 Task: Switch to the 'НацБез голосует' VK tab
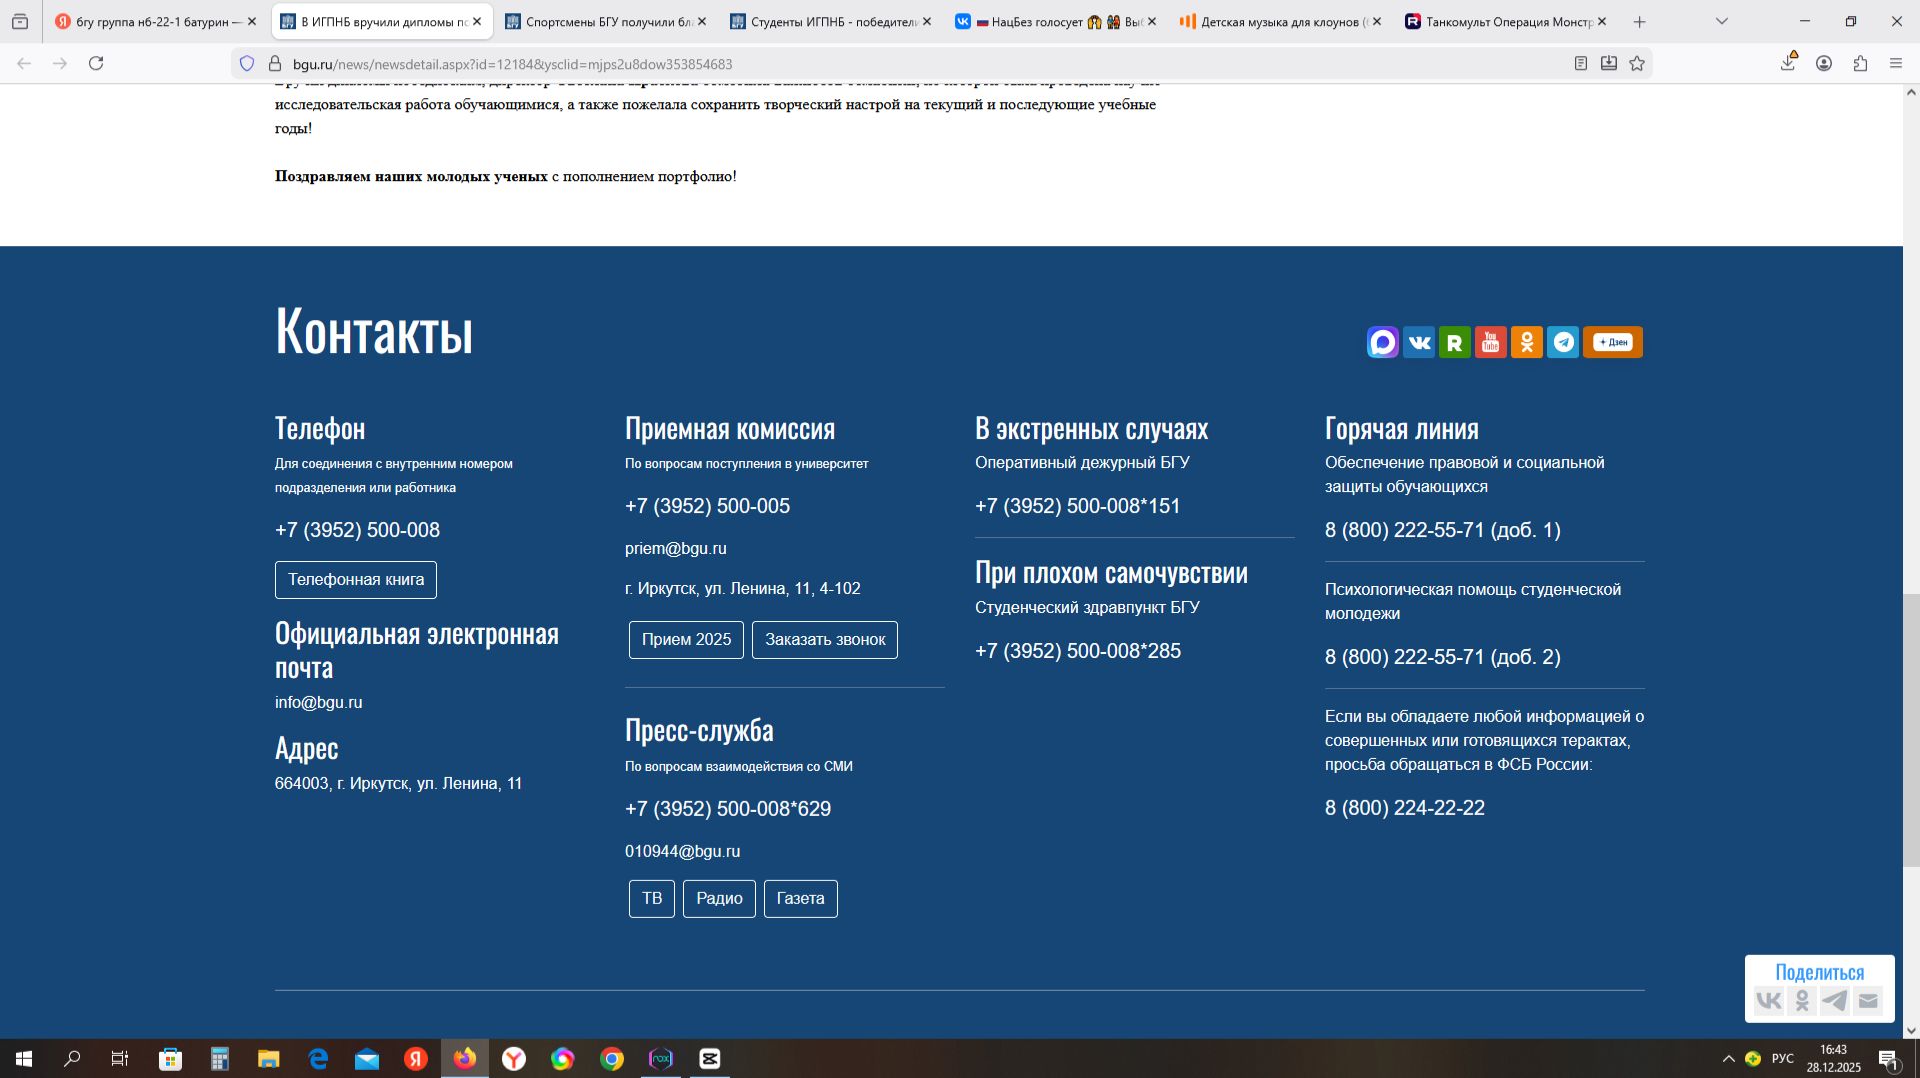click(1057, 21)
